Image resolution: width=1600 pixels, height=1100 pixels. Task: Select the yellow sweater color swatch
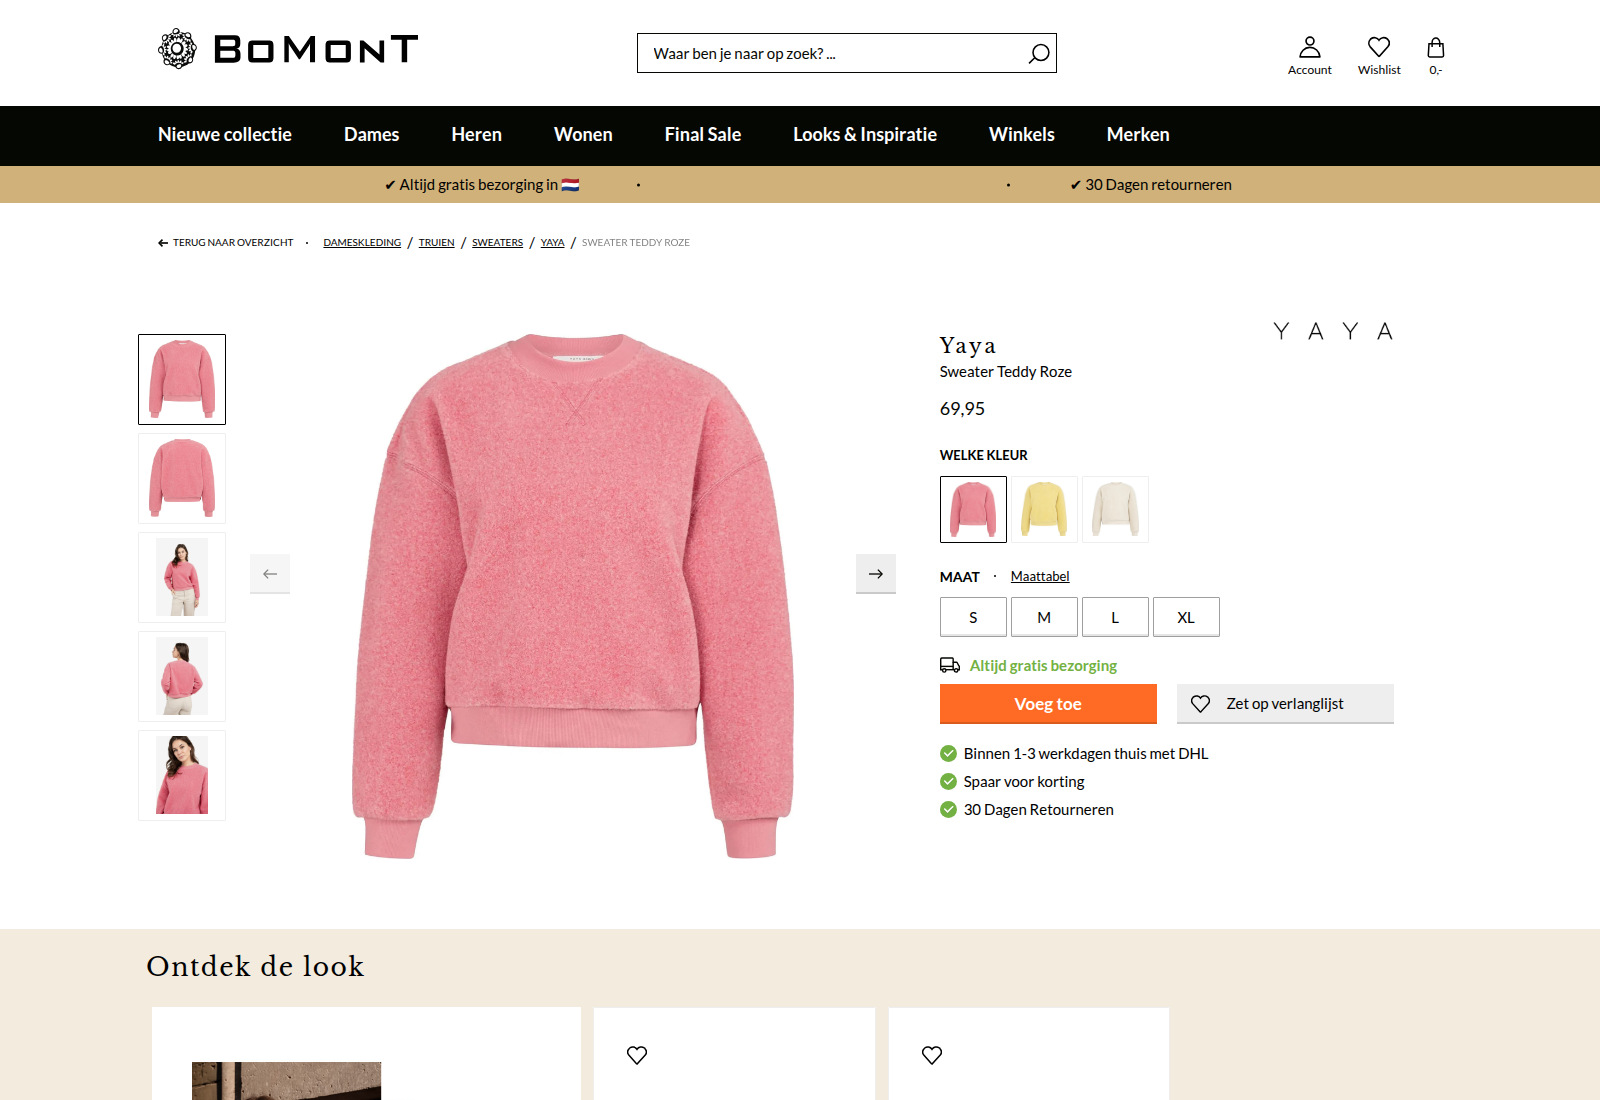(1044, 509)
